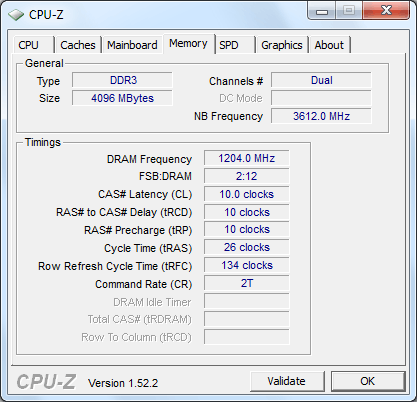Click the Version 1.52.2 text
Viewport: 417px width, 402px height.
point(123,383)
